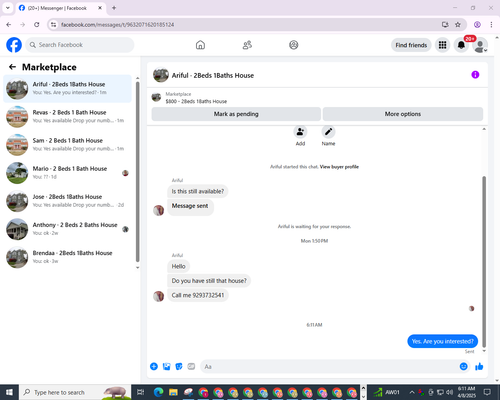500x400 pixels.
Task: Attach a photo with image icon
Action: (x=166, y=367)
